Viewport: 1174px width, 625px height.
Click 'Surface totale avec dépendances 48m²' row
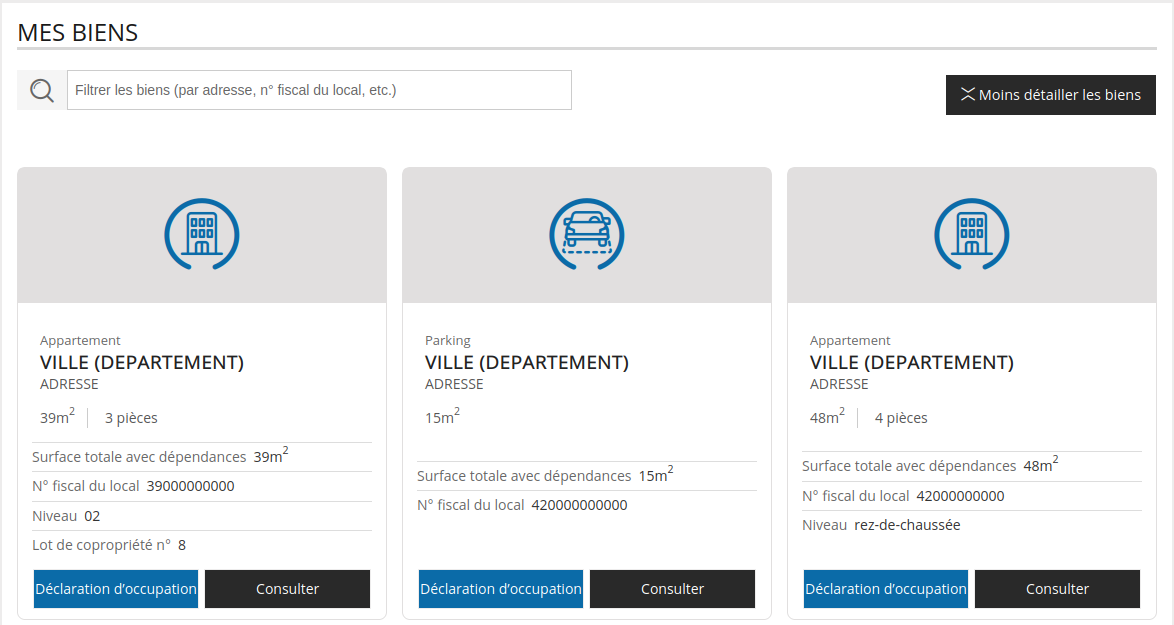click(x=971, y=466)
